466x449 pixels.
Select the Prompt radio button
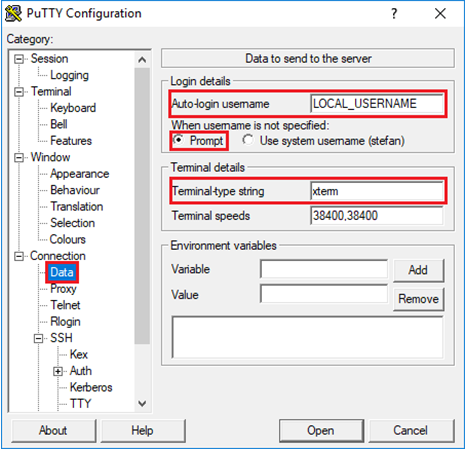click(x=179, y=140)
